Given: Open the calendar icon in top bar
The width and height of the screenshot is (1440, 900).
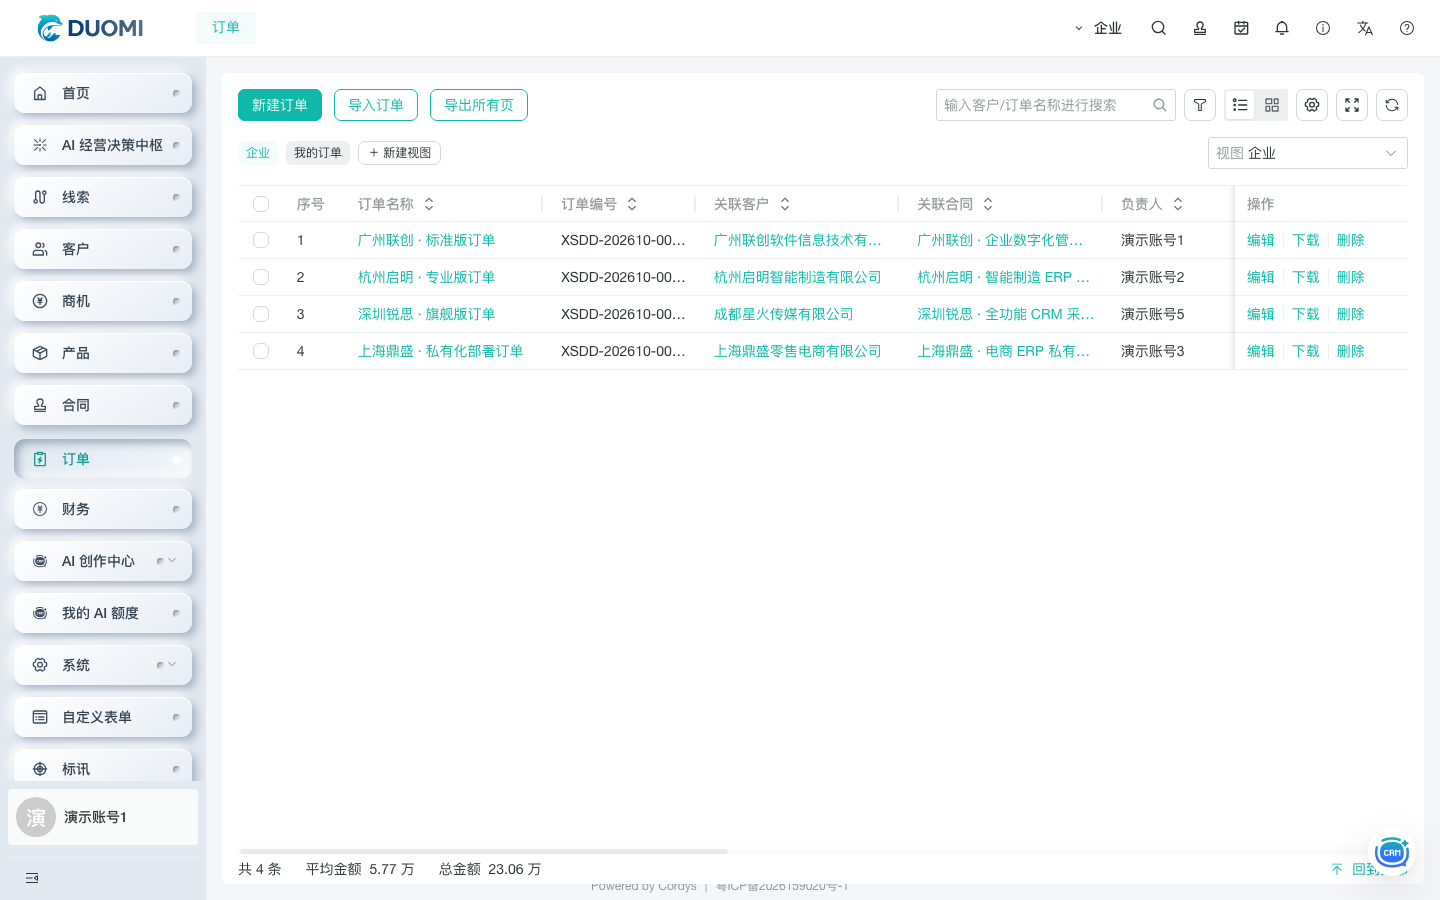Looking at the screenshot, I should [x=1241, y=28].
